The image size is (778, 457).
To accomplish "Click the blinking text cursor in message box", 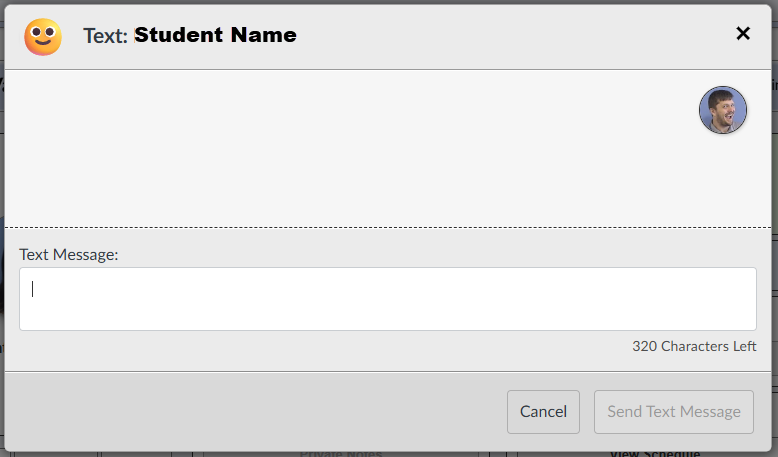I will (32, 289).
